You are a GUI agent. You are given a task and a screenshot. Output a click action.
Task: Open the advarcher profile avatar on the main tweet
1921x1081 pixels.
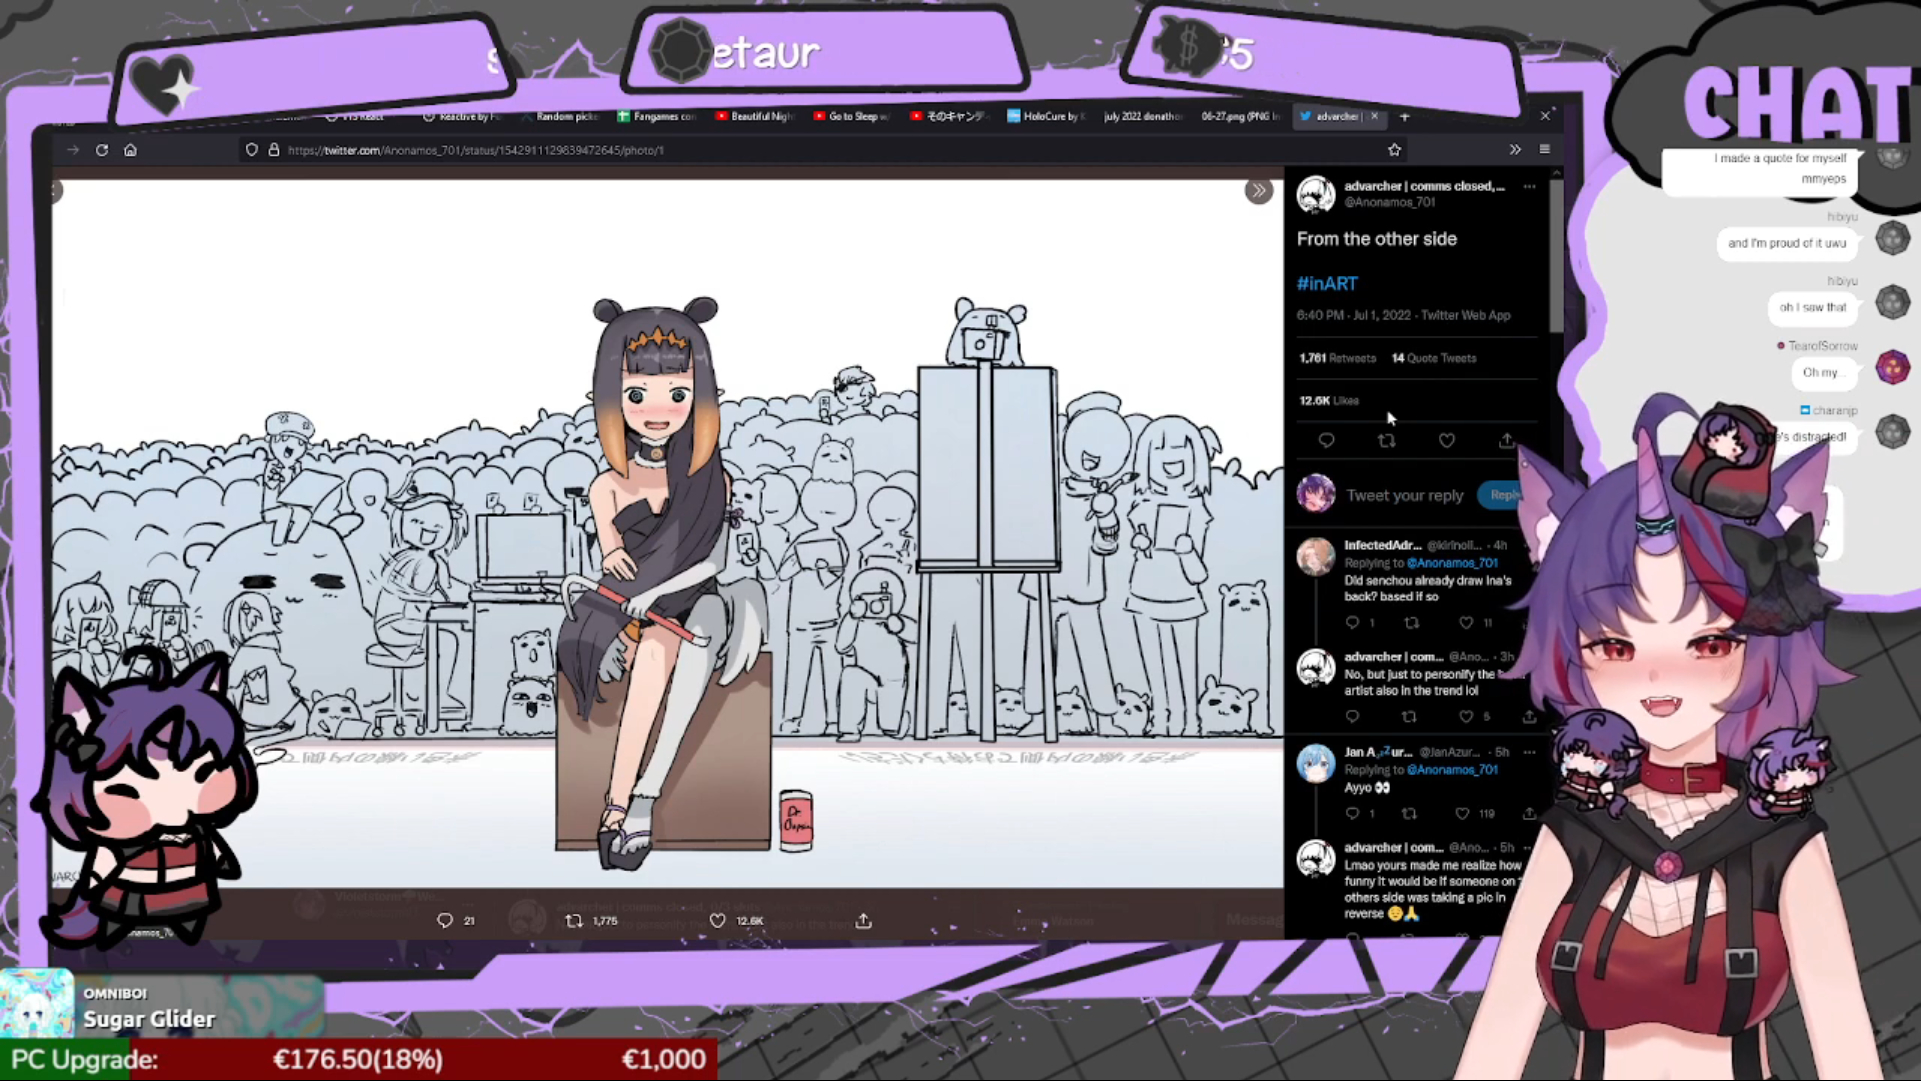[1316, 194]
